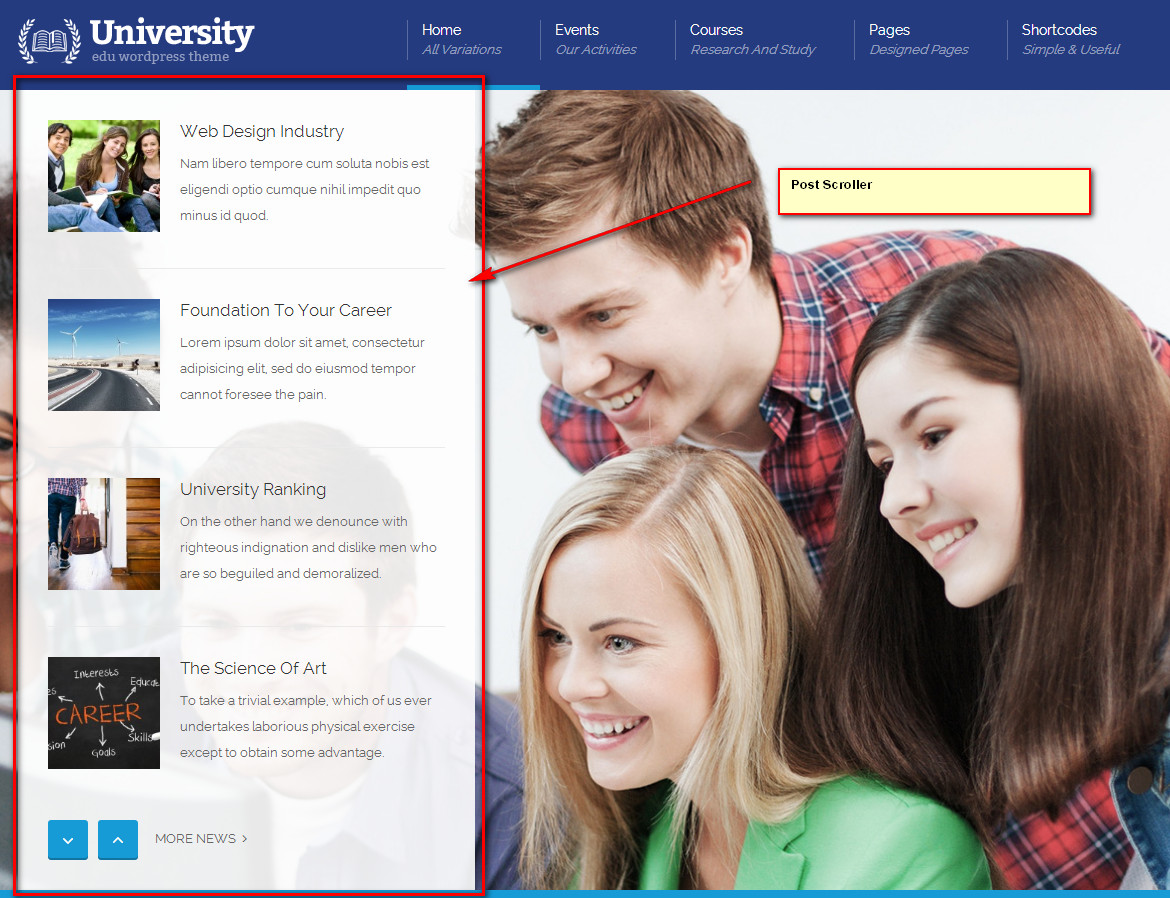The height and width of the screenshot is (898, 1170).
Task: Open the Web Design Industry post title
Action: pyautogui.click(x=262, y=131)
